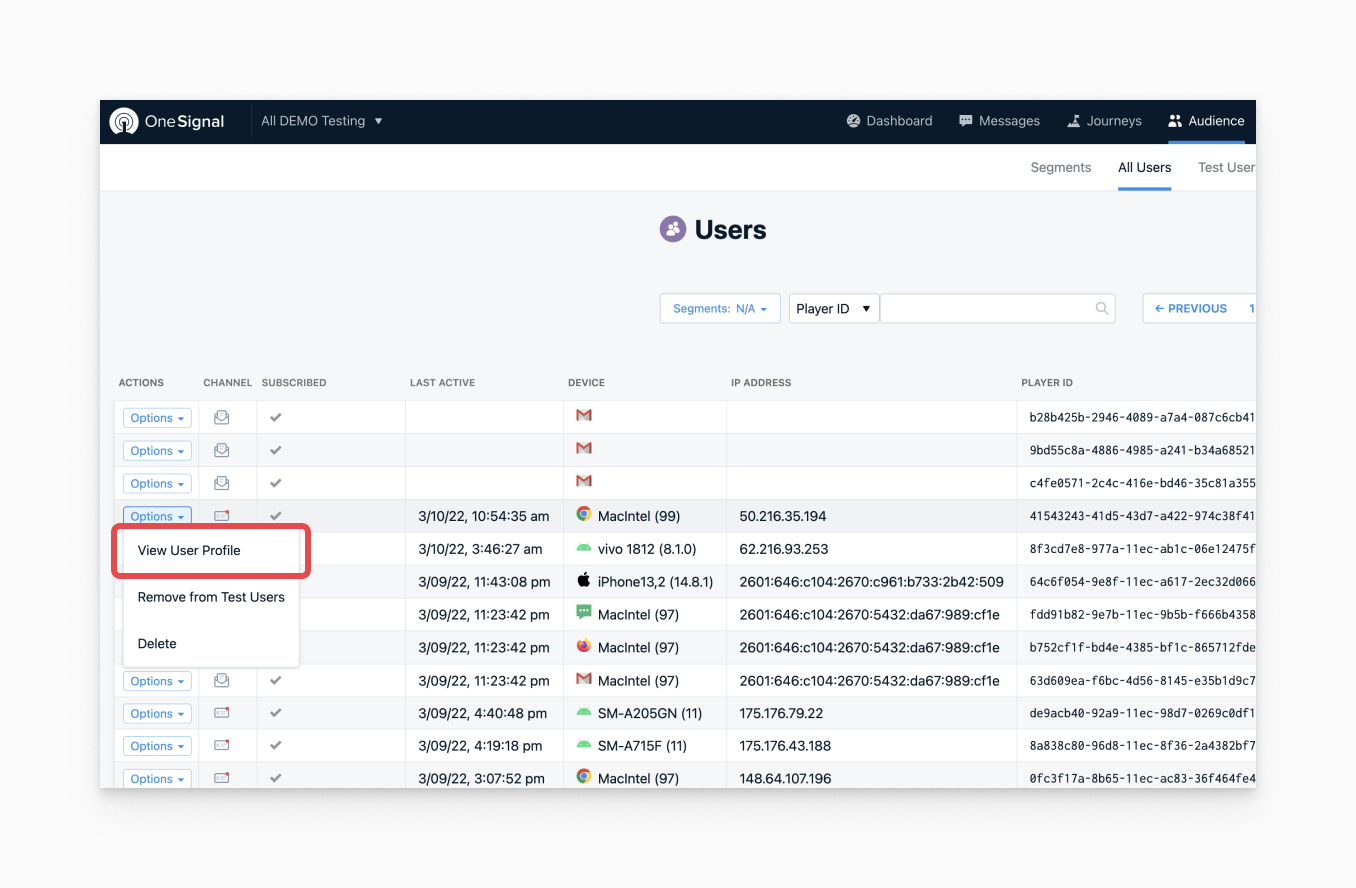This screenshot has height=888, width=1356.
Task: Click IP address 62.216.93.253
Action: tap(782, 549)
